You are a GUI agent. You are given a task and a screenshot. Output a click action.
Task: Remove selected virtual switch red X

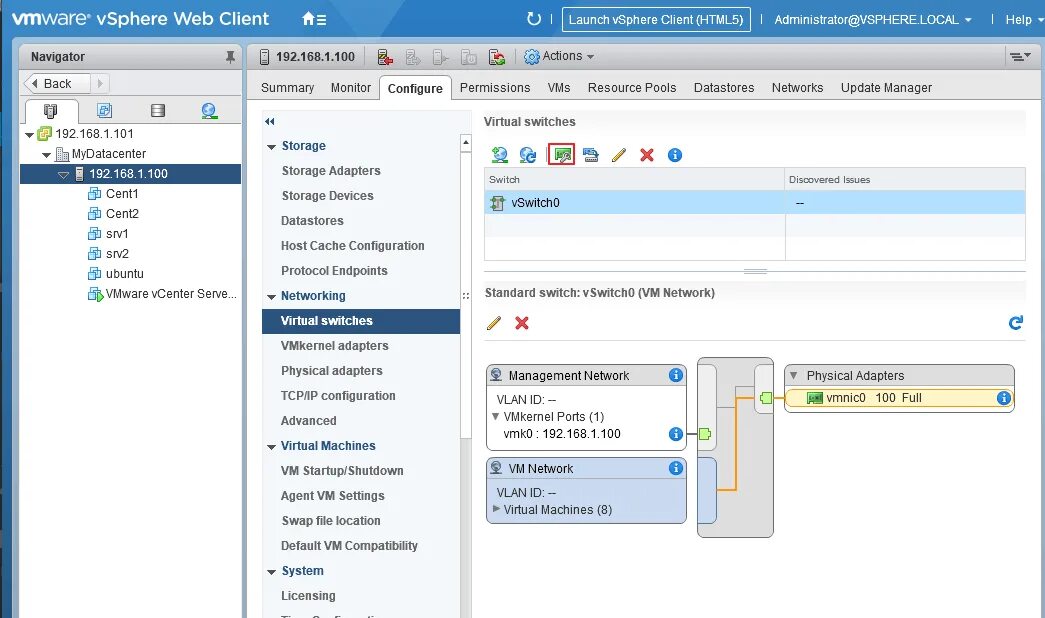646,155
